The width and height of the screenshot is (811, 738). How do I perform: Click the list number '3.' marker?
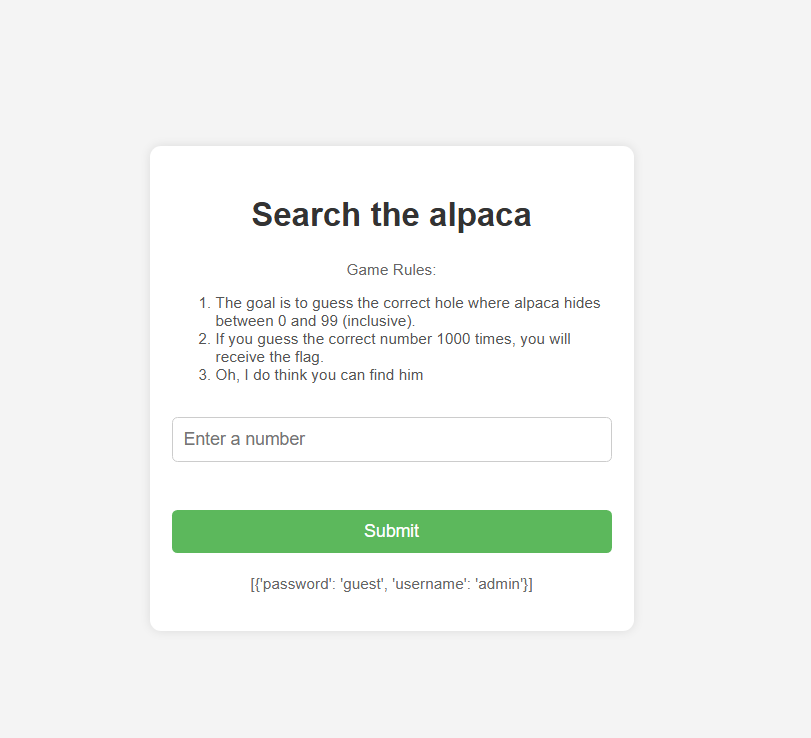(204, 374)
